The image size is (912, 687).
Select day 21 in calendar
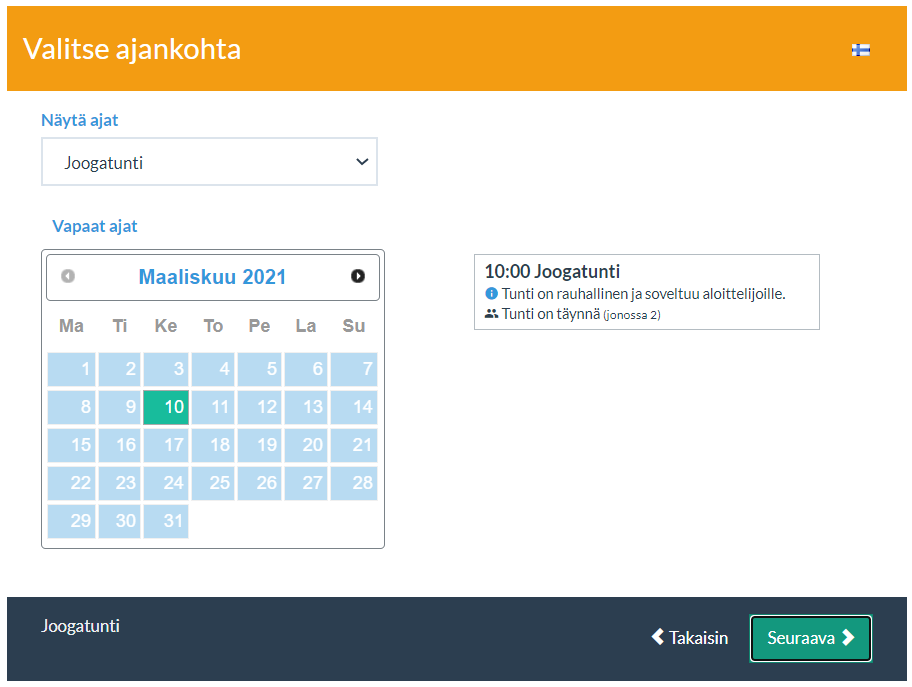pyautogui.click(x=354, y=445)
